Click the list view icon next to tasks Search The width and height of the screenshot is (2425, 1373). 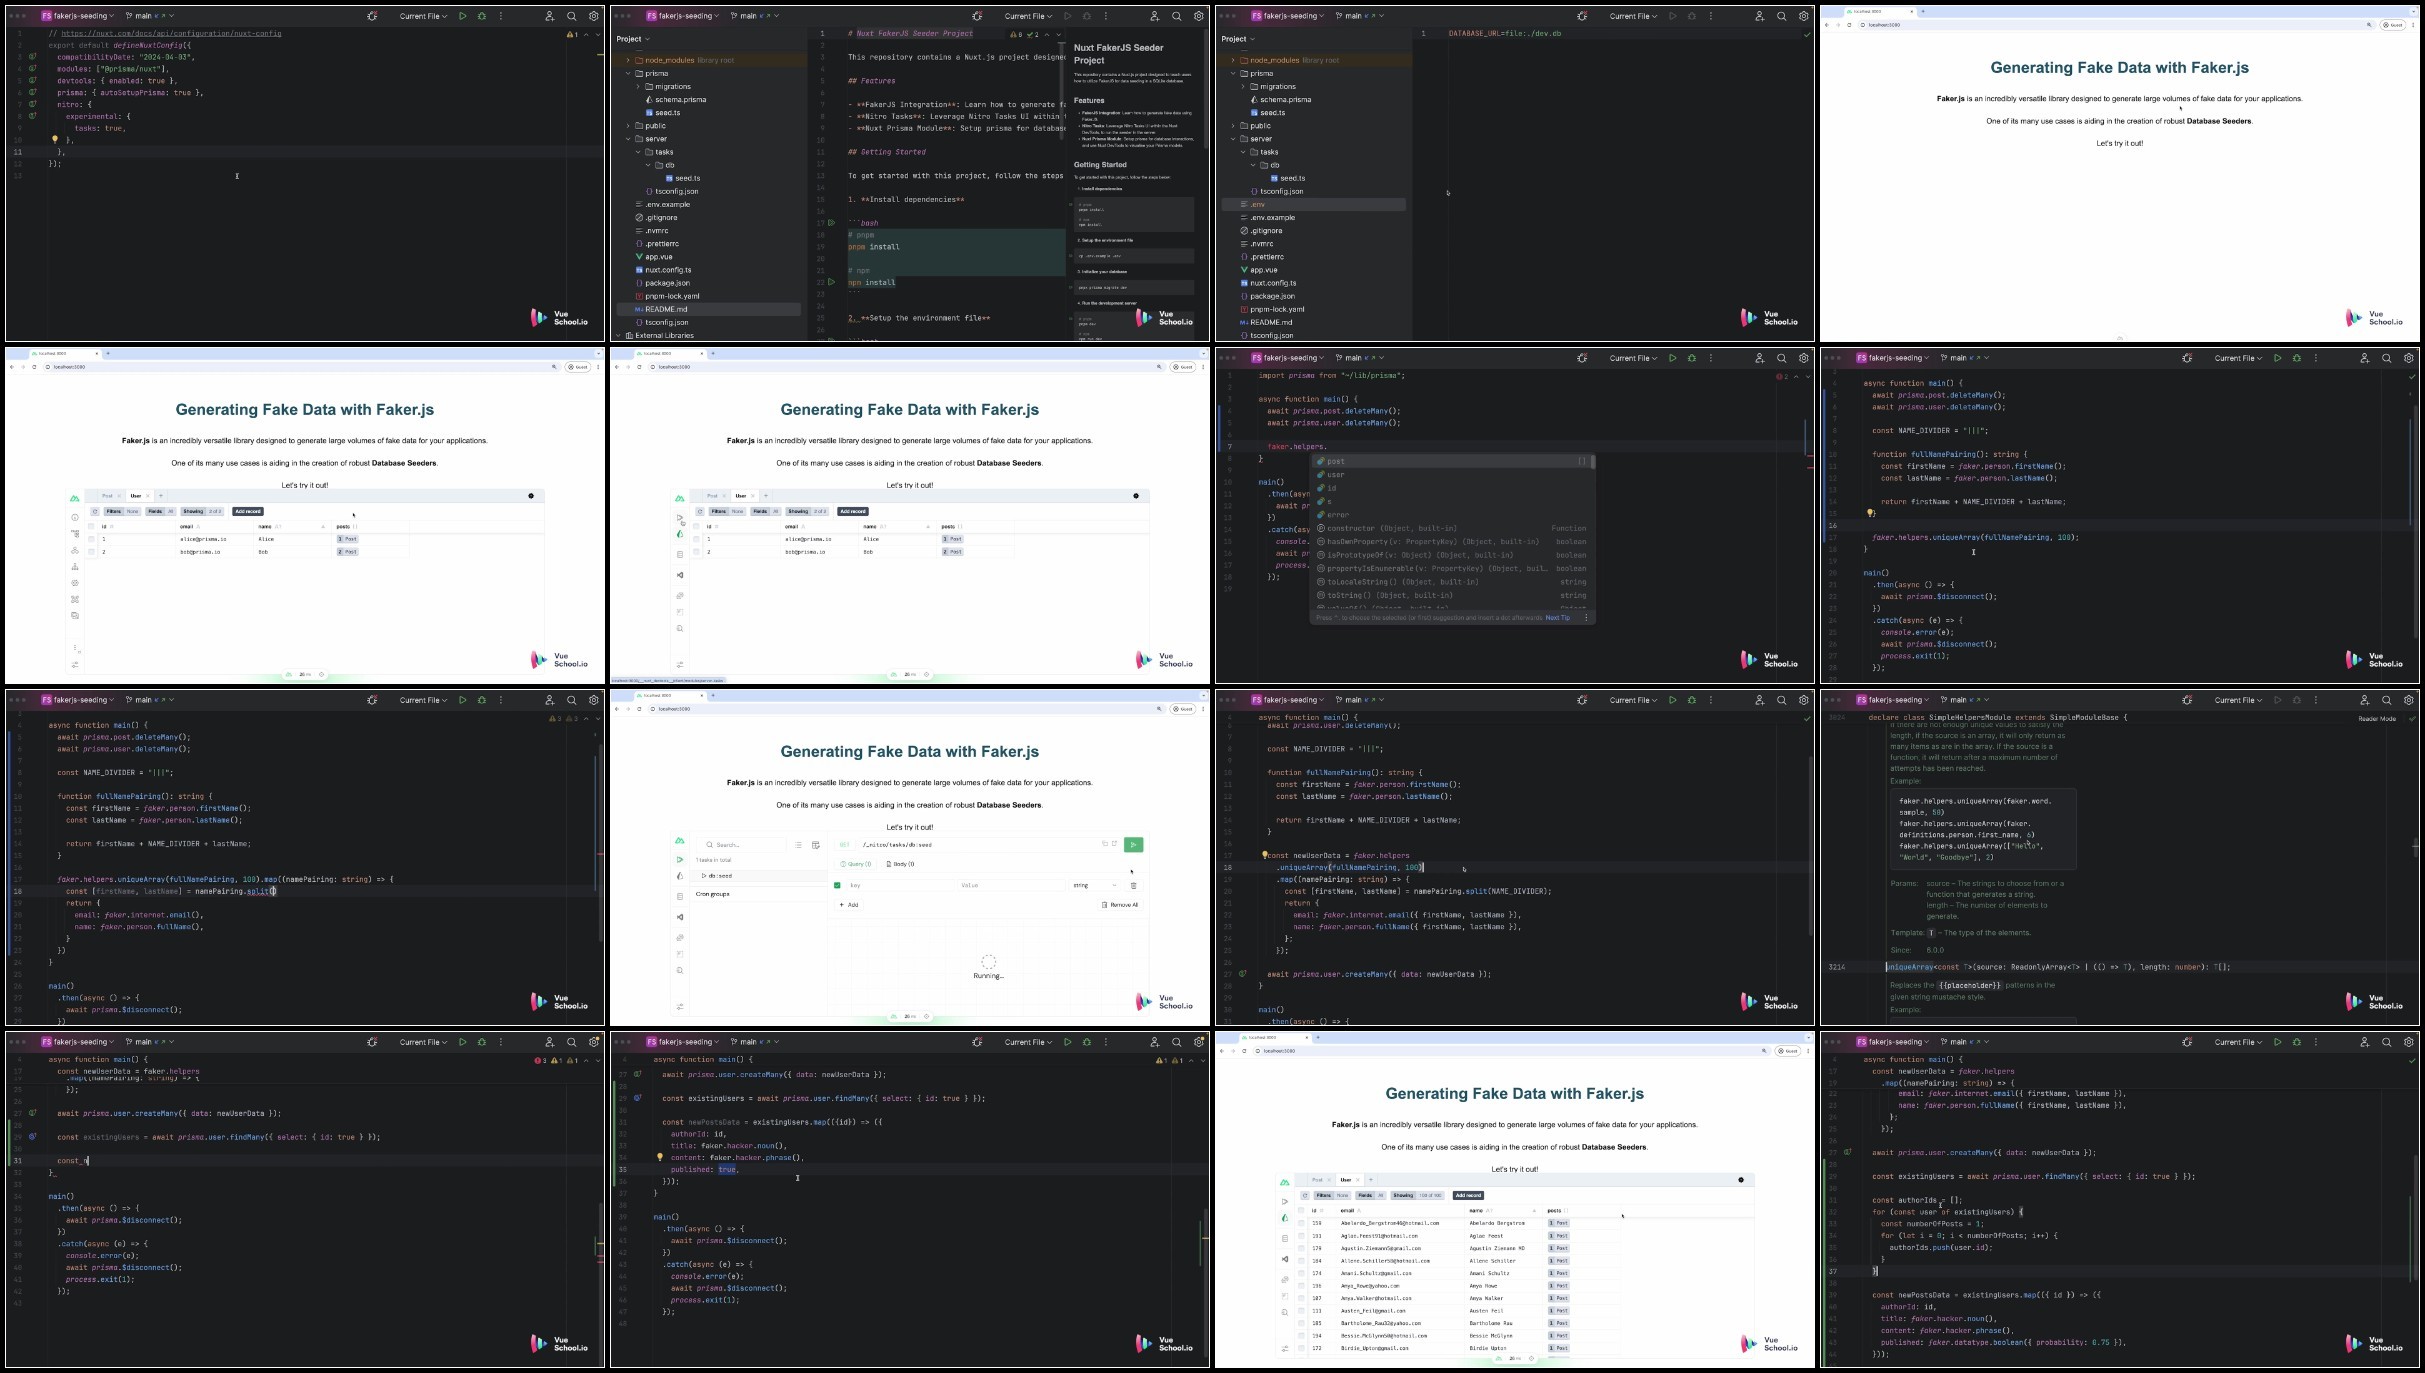click(798, 845)
